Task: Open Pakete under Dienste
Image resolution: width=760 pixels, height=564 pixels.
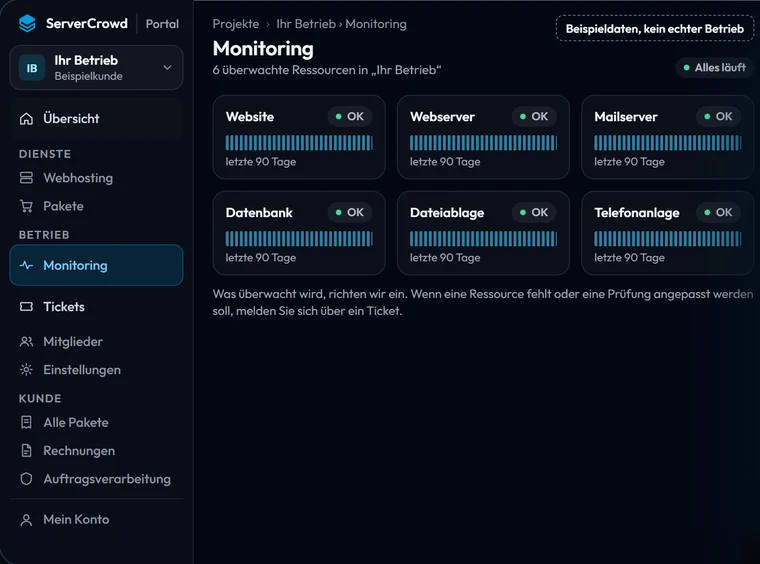Action: [x=96, y=206]
